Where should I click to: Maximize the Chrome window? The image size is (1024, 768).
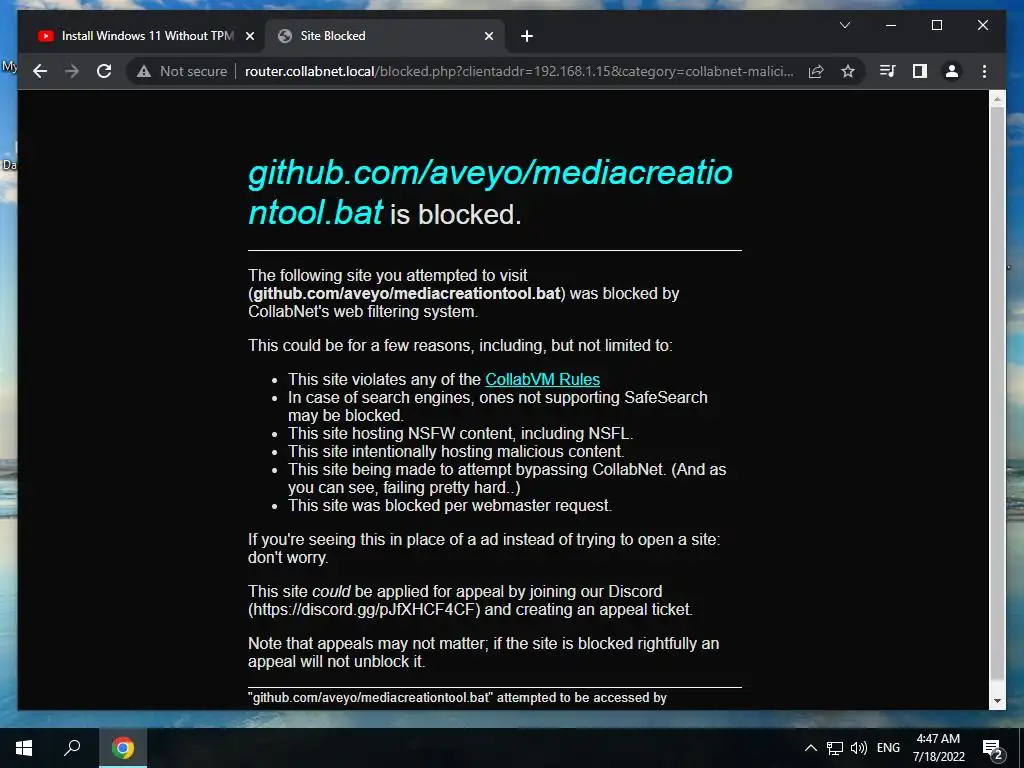936,25
